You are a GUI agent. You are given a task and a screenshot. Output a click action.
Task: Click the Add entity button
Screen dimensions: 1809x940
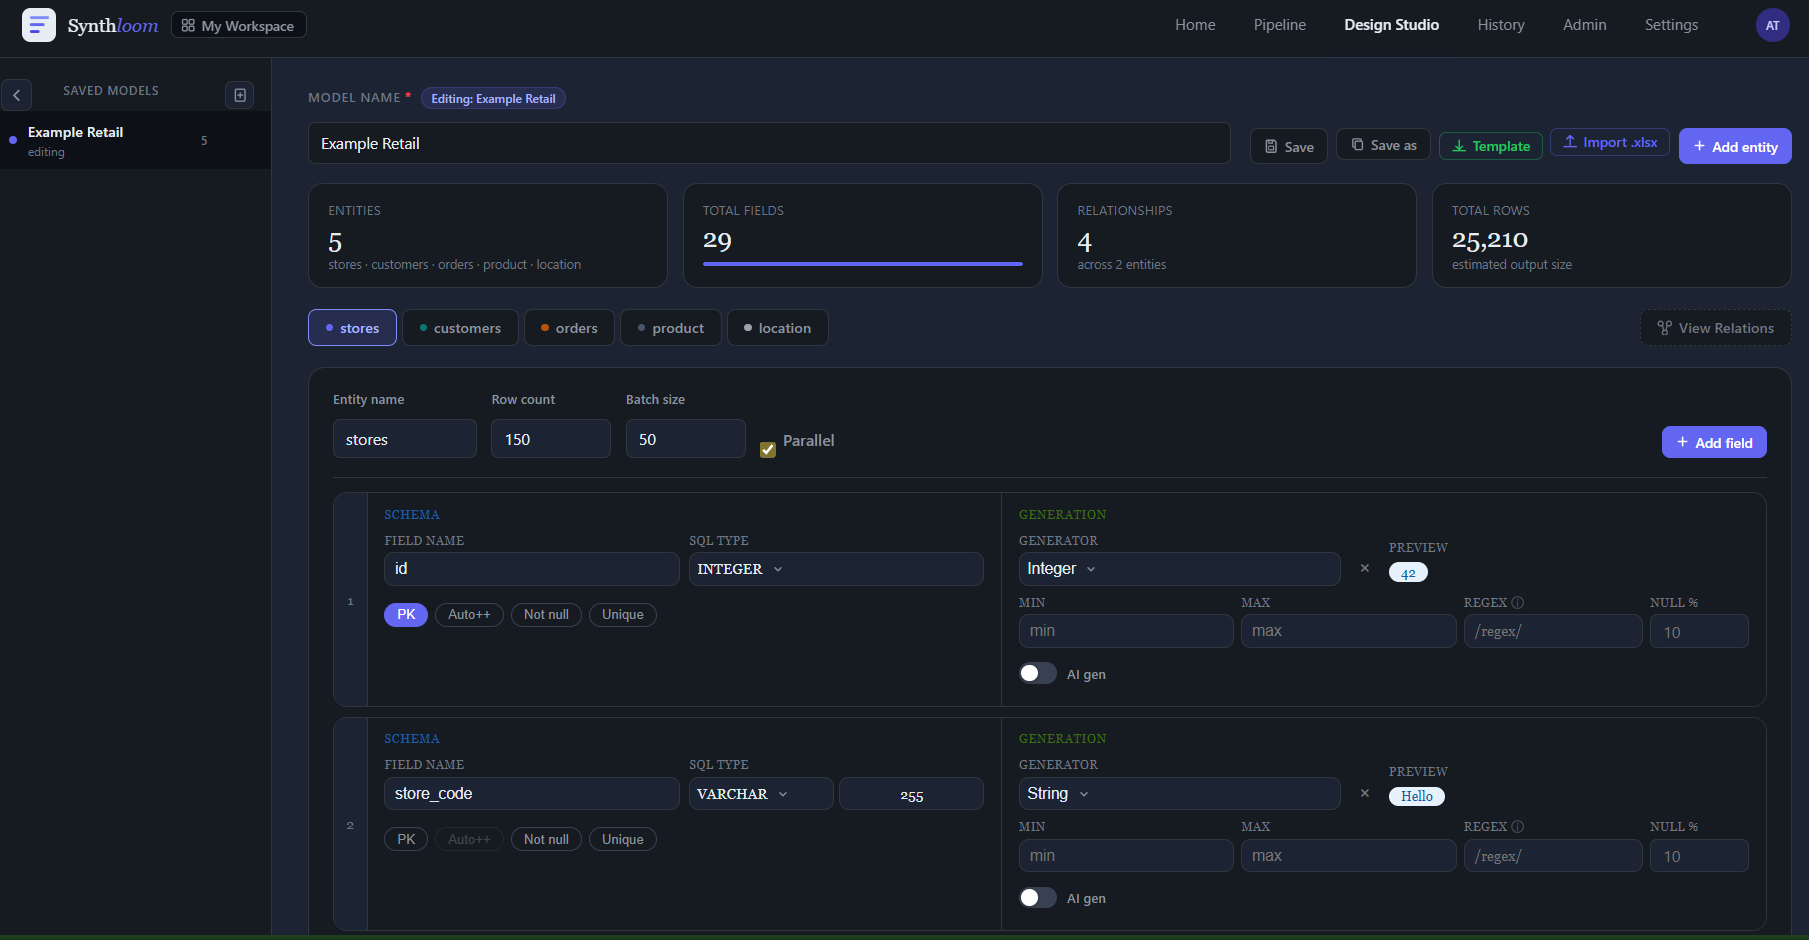coord(1735,146)
